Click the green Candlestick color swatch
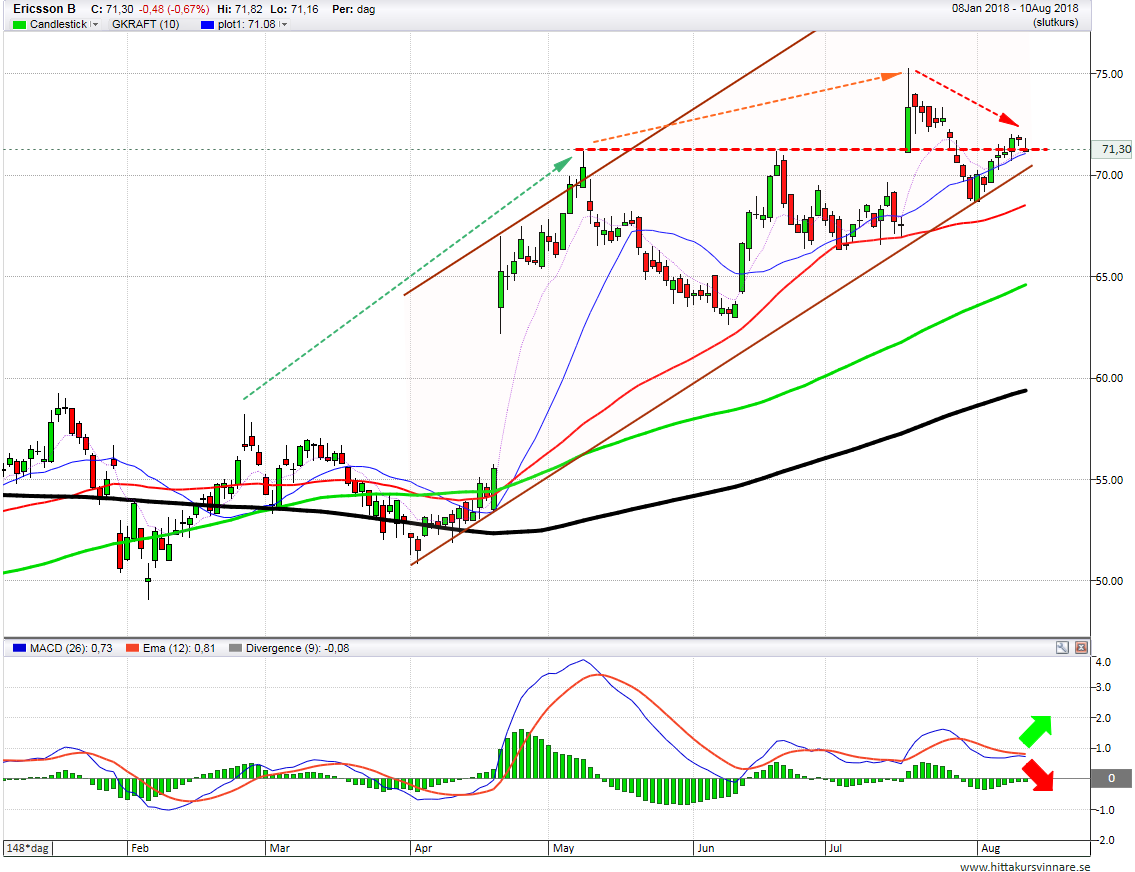 point(20,25)
